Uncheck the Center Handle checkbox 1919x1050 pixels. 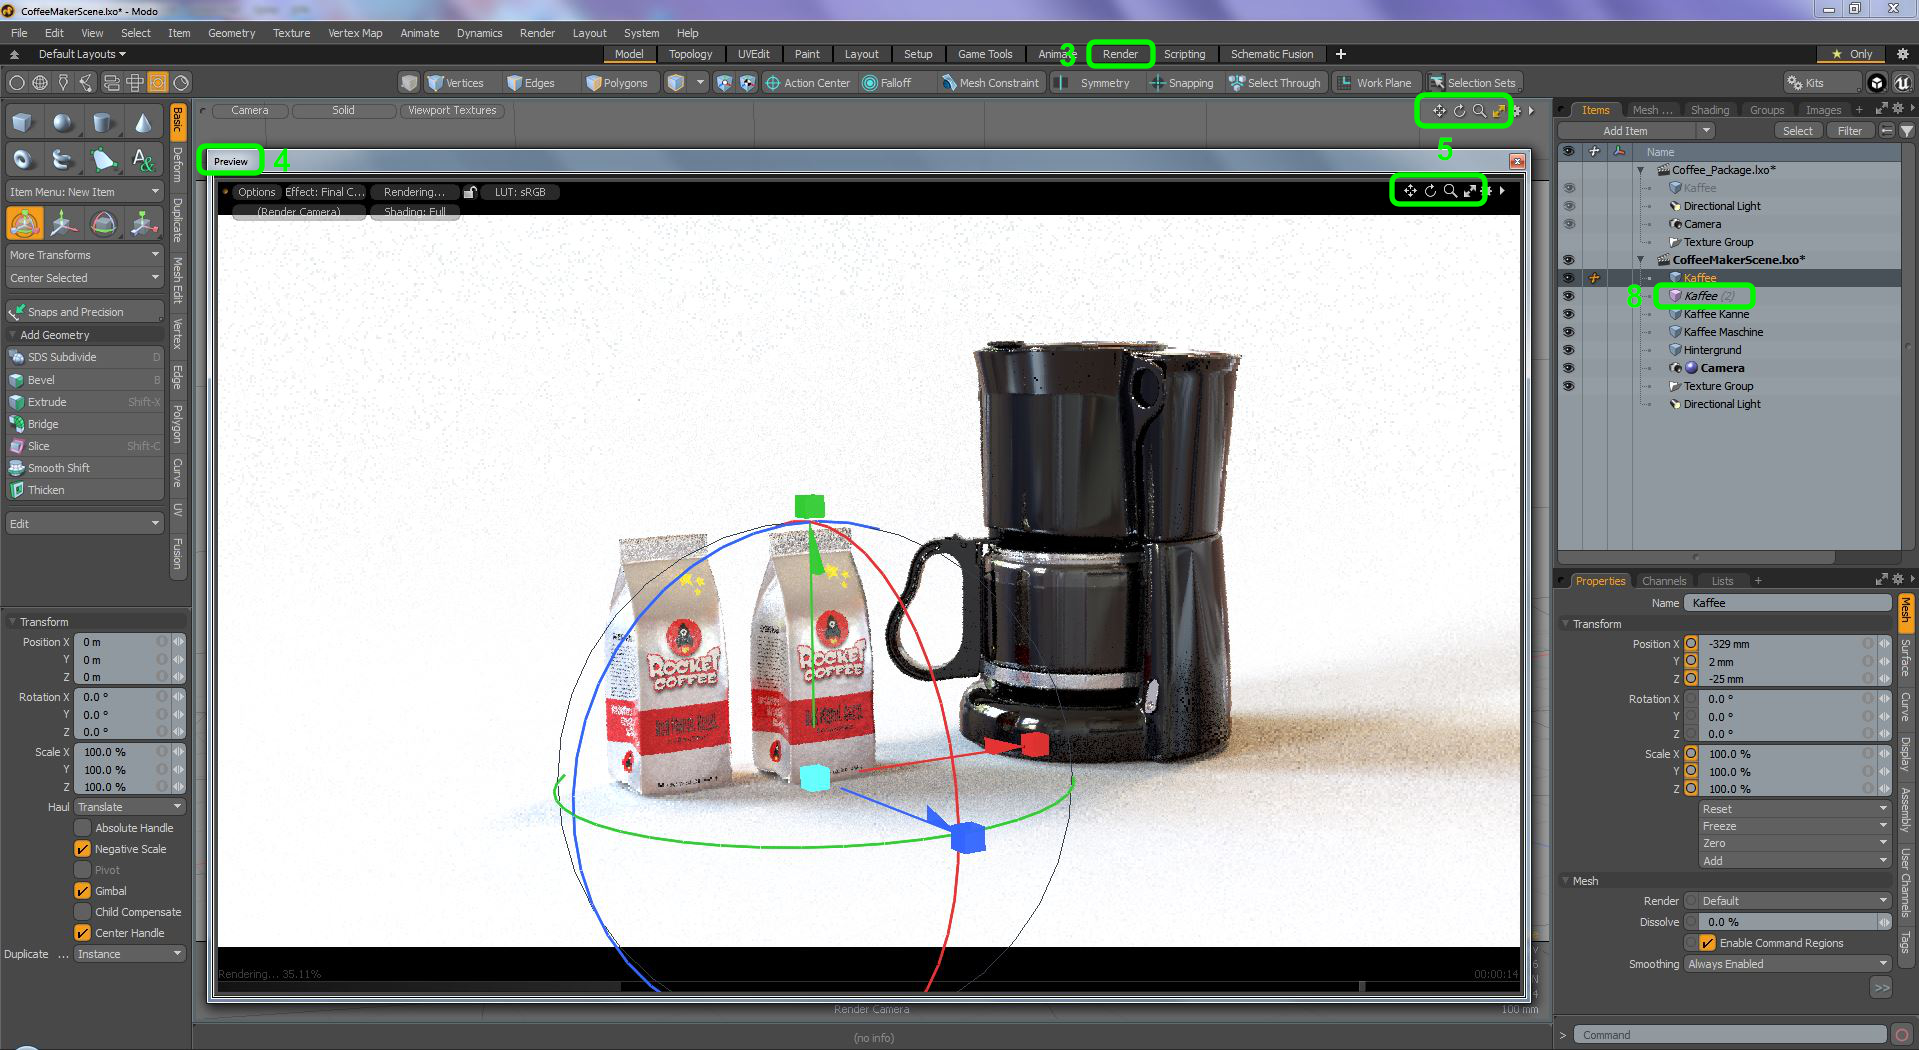[x=83, y=933]
